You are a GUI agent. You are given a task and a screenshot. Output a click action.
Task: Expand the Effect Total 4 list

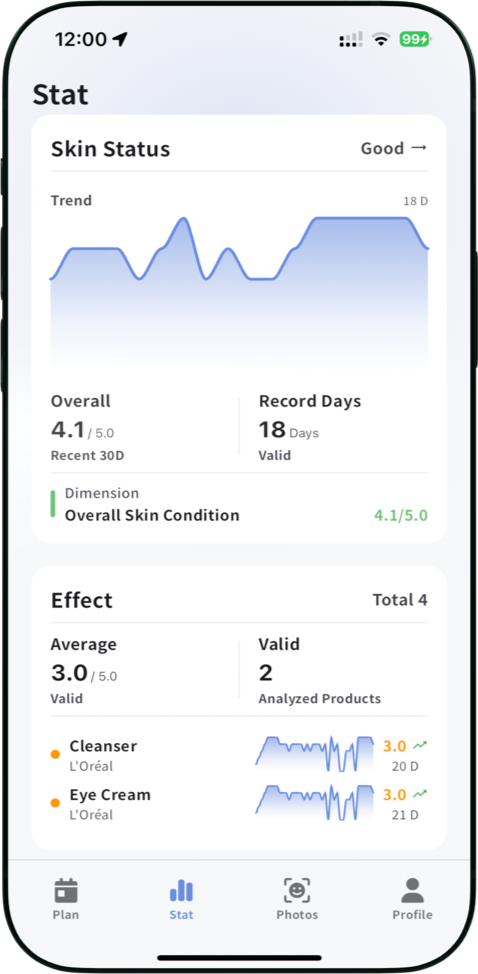pyautogui.click(x=400, y=600)
